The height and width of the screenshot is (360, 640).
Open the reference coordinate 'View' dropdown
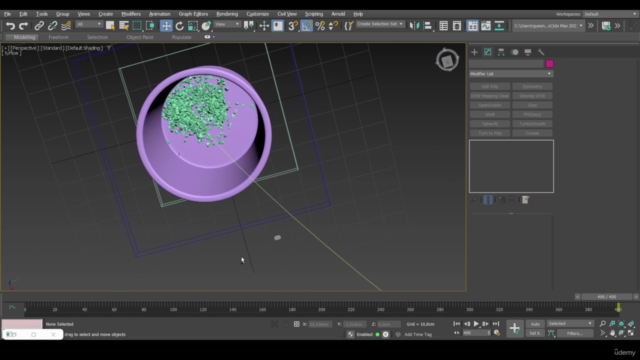227,24
